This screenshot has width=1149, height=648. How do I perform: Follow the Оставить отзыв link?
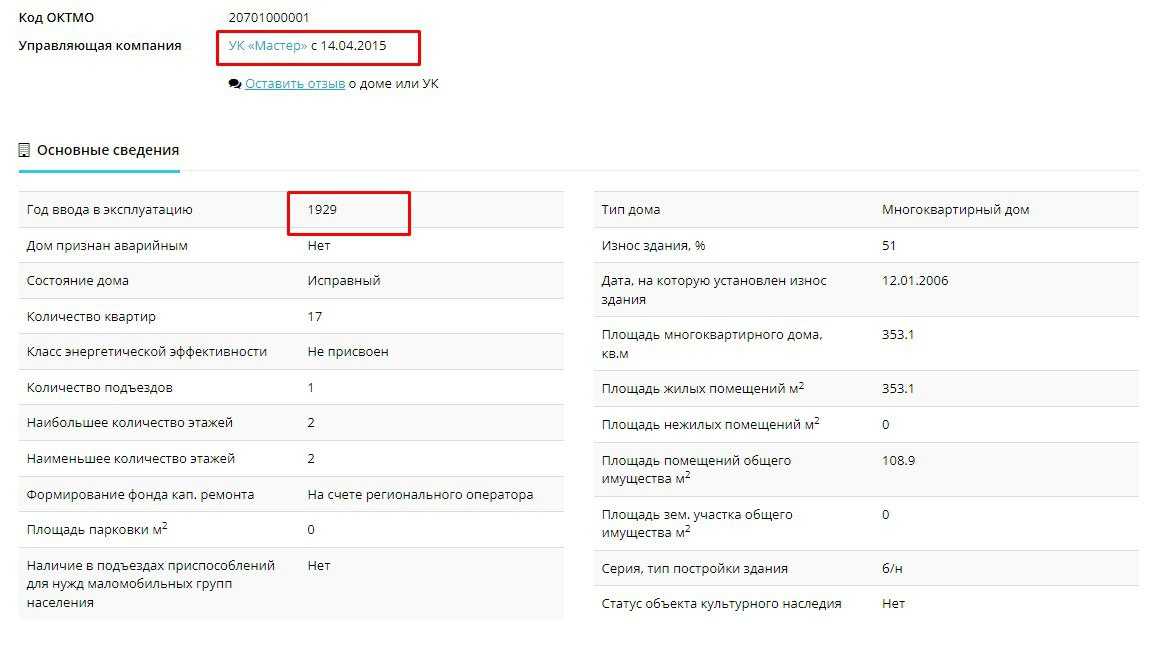[x=295, y=84]
